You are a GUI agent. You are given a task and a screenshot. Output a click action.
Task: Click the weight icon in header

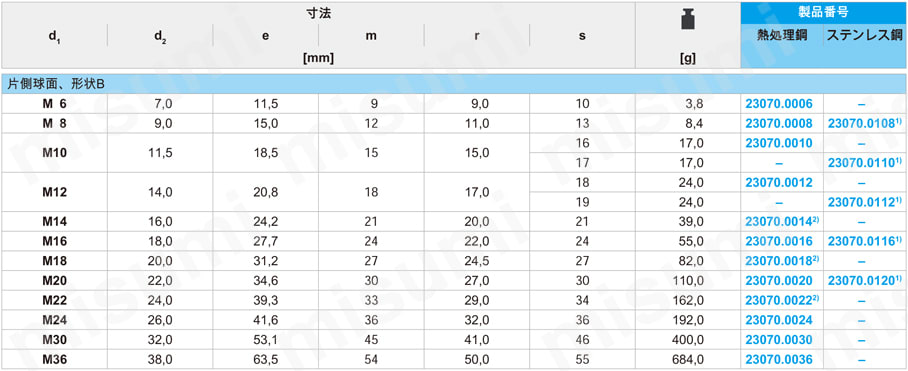coord(687,20)
